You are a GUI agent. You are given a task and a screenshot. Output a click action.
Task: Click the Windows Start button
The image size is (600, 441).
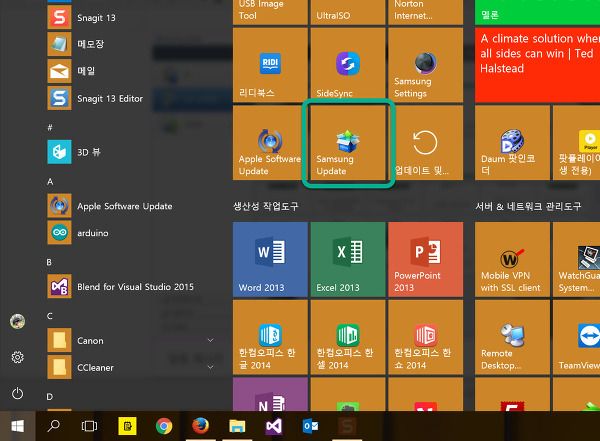click(x=18, y=426)
